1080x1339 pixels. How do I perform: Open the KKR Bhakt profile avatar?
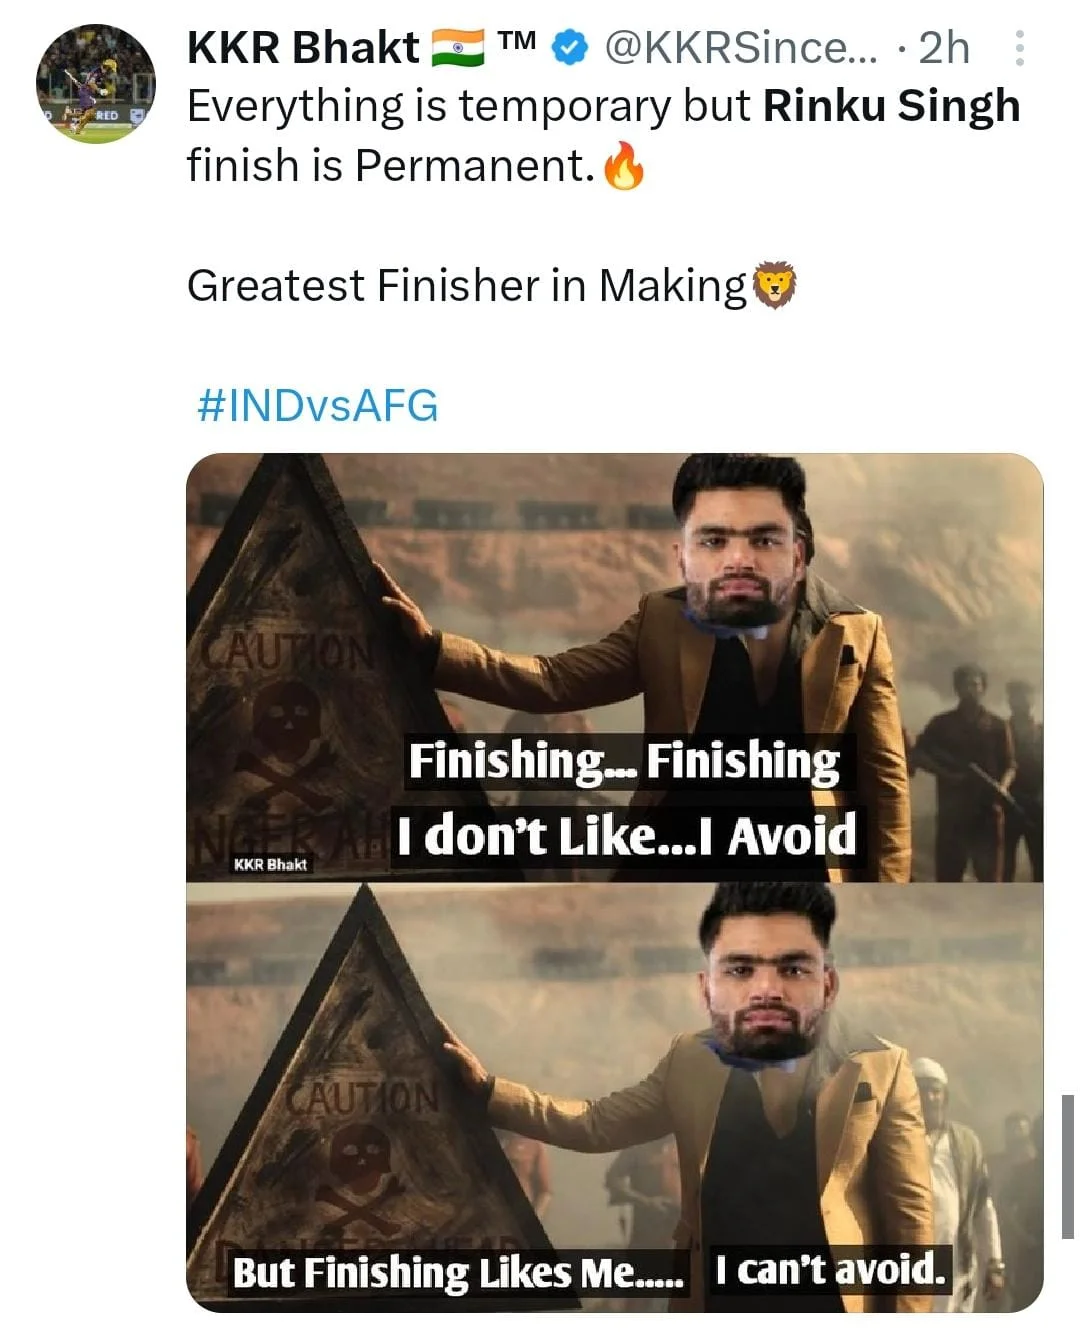(x=96, y=84)
